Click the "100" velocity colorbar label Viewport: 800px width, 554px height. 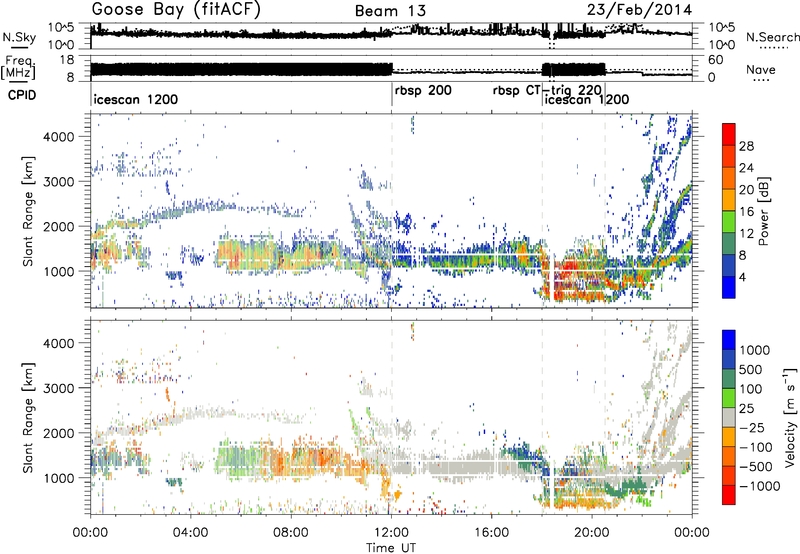(x=751, y=389)
